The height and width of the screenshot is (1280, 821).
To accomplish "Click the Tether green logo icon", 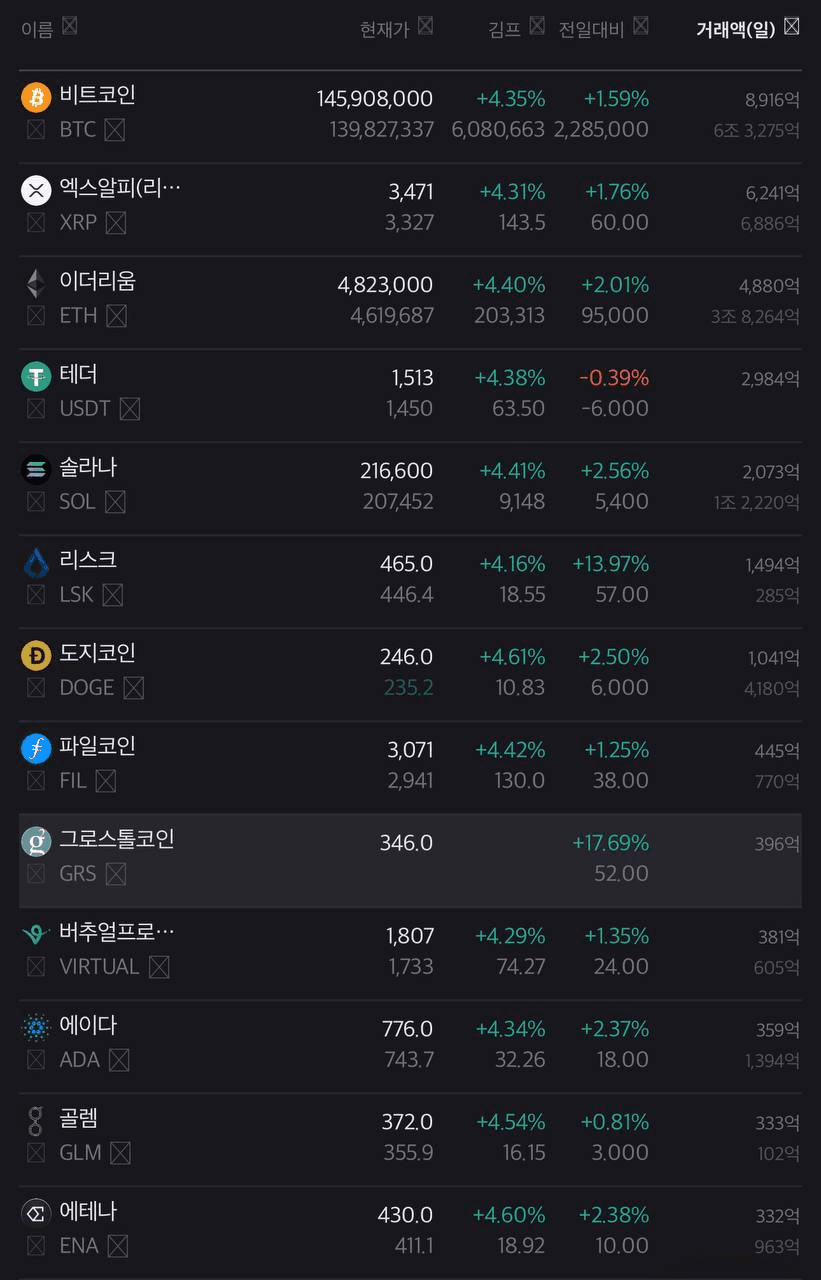I will click(36, 377).
